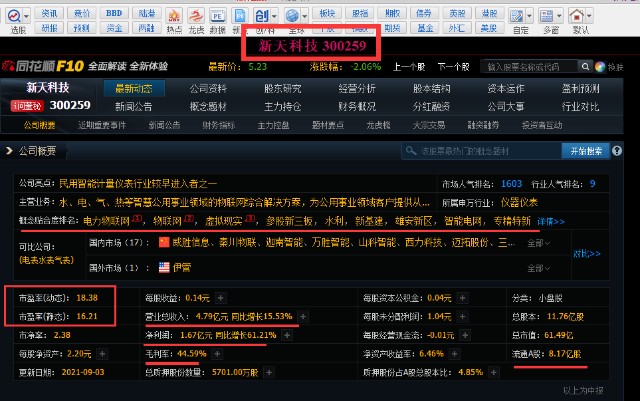
Task: Click the 开始搜索 button
Action: coord(586,151)
